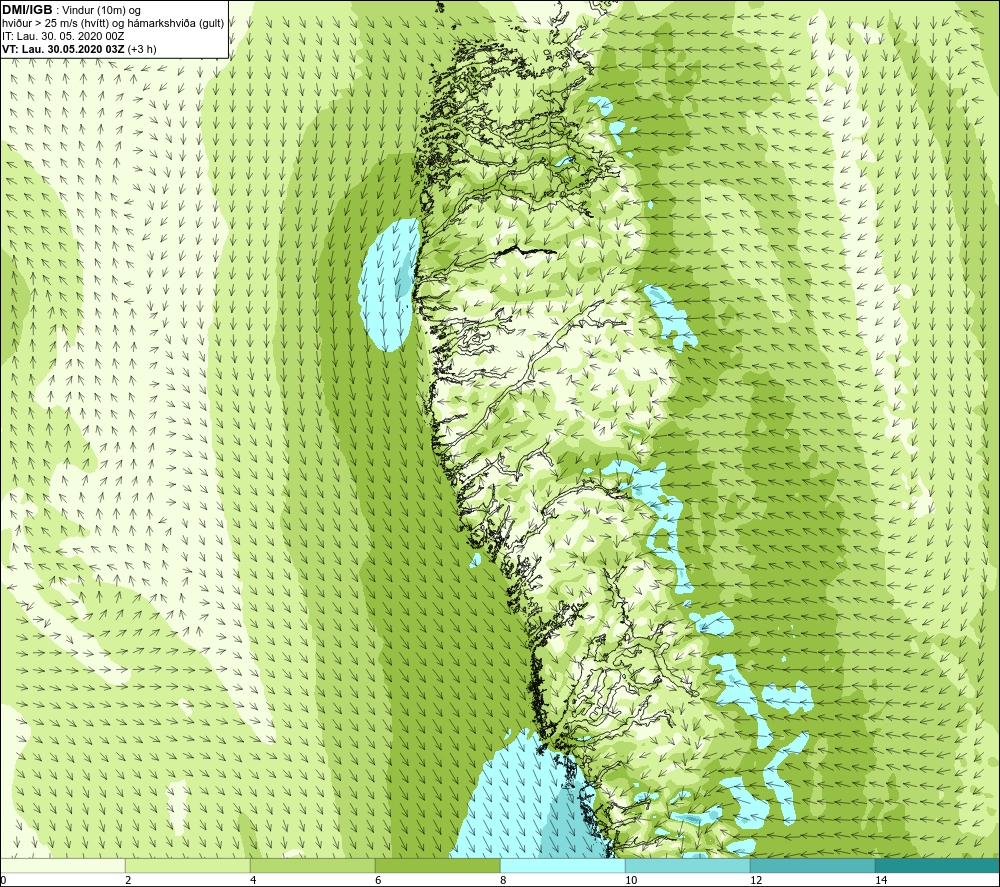Click the 0–2 m/s palest colorbar segment
1000x887 pixels.
62,865
